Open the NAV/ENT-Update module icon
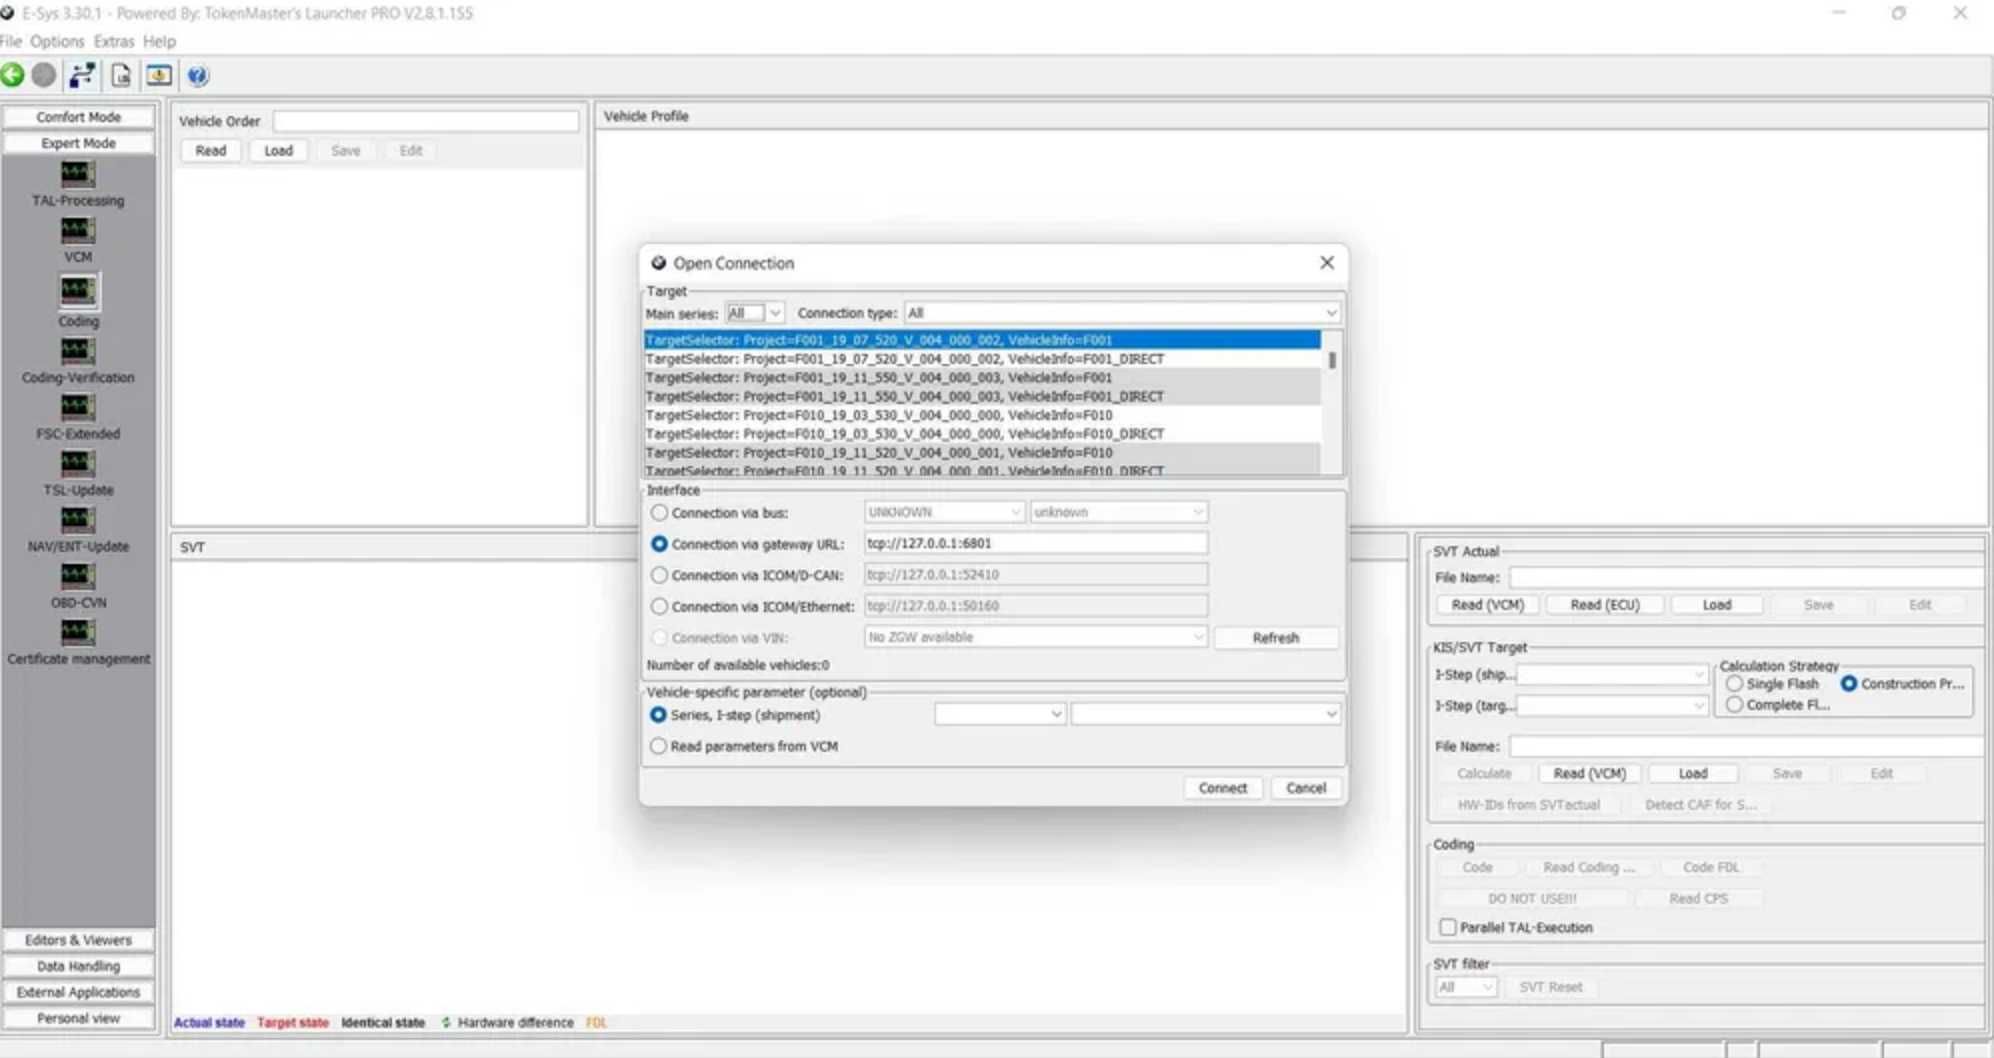The image size is (1994, 1058). (x=78, y=520)
